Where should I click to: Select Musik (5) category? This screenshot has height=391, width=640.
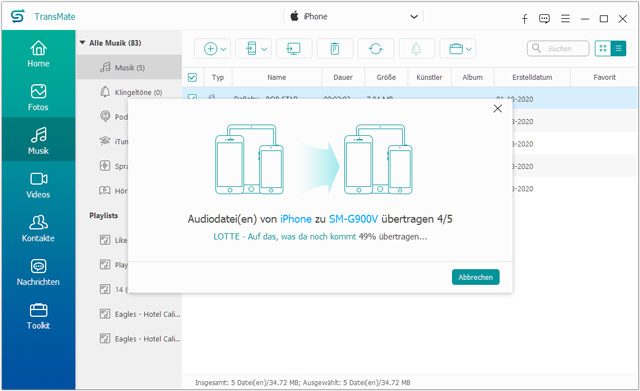click(129, 67)
